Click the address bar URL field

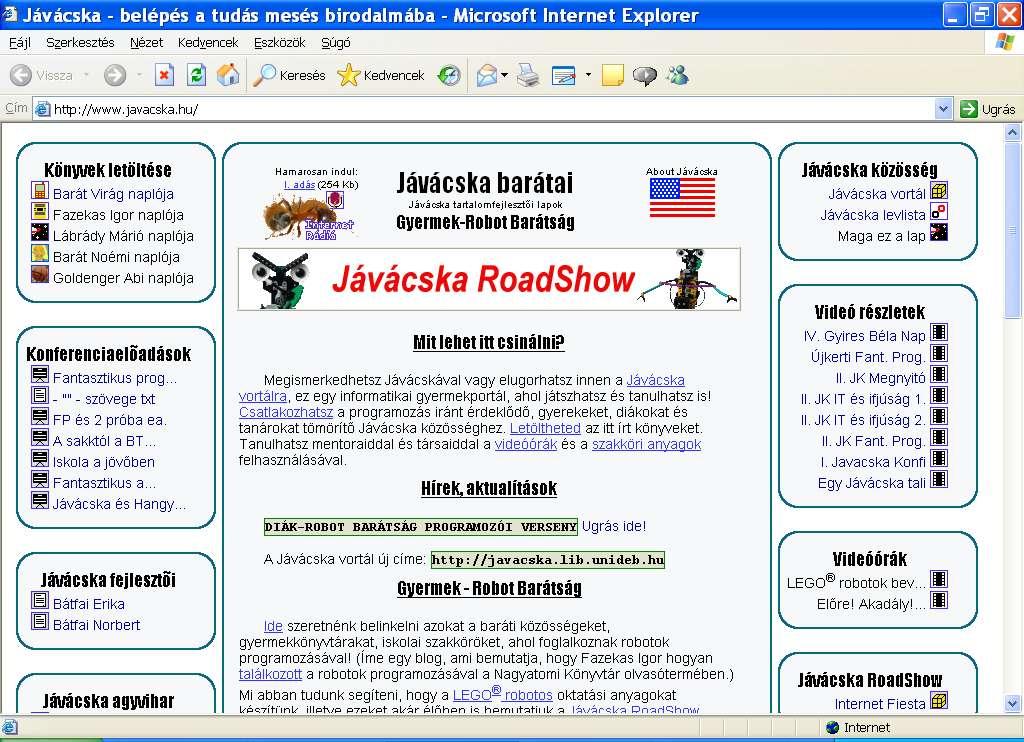485,109
